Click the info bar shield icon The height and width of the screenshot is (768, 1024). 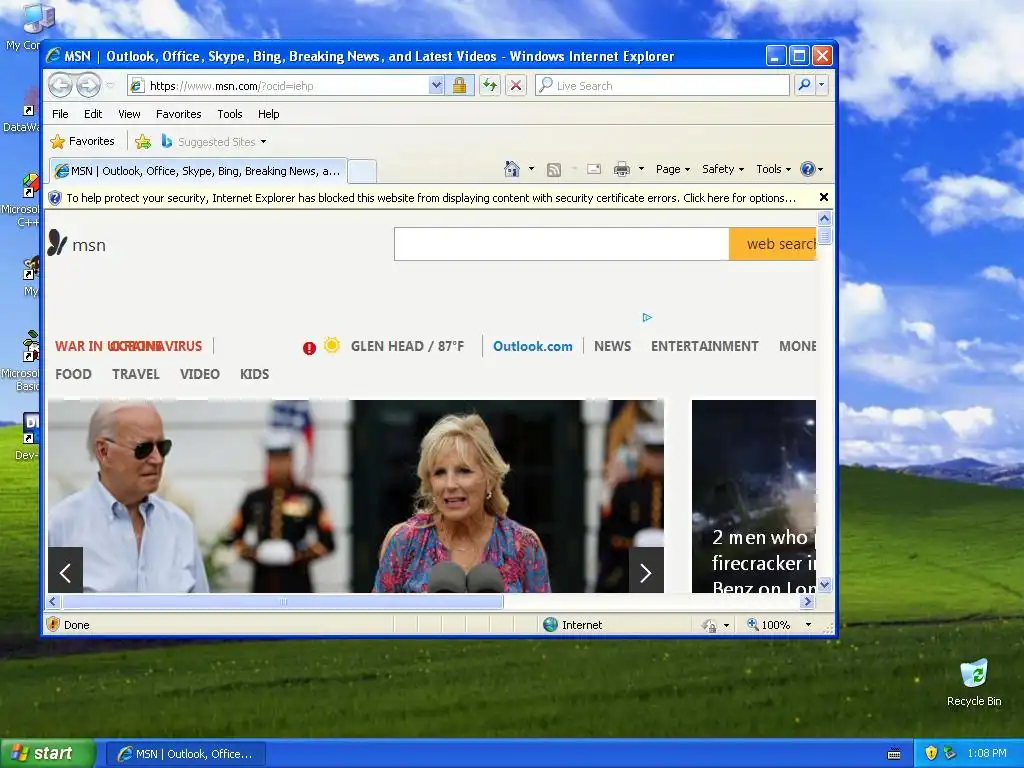[55, 198]
